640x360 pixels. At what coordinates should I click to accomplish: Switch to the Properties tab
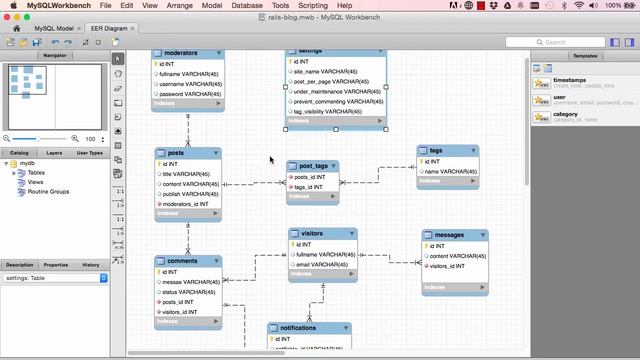click(56, 265)
